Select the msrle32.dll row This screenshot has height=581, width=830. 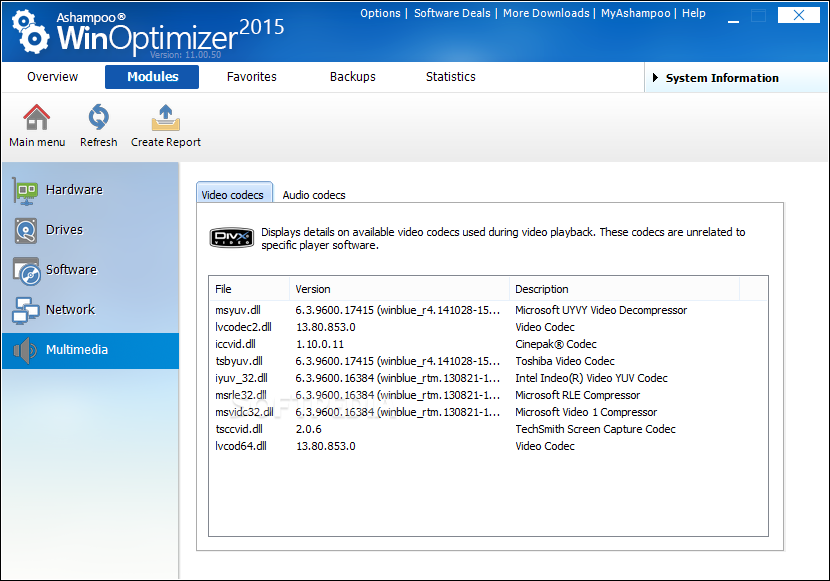(x=488, y=395)
